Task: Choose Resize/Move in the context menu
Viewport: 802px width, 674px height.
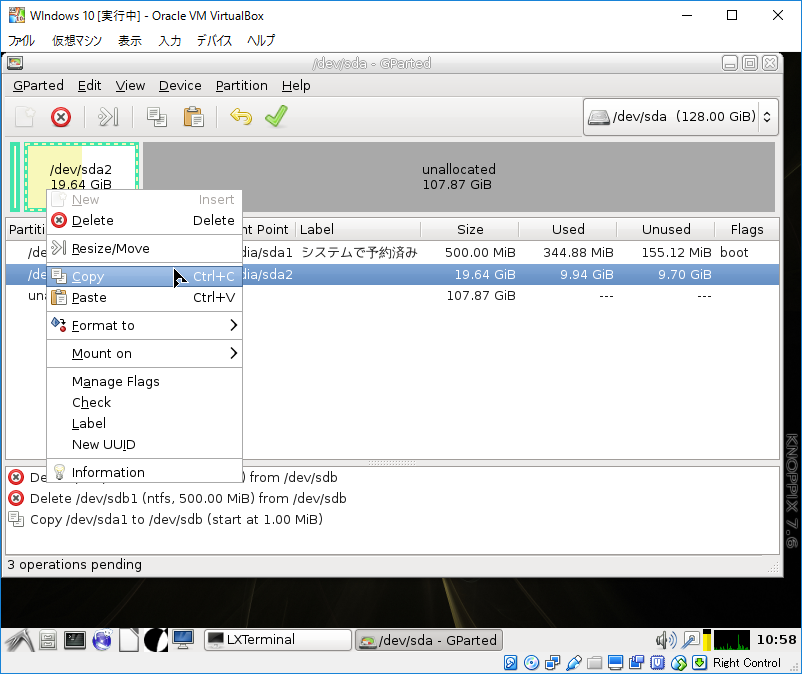Action: [144, 249]
